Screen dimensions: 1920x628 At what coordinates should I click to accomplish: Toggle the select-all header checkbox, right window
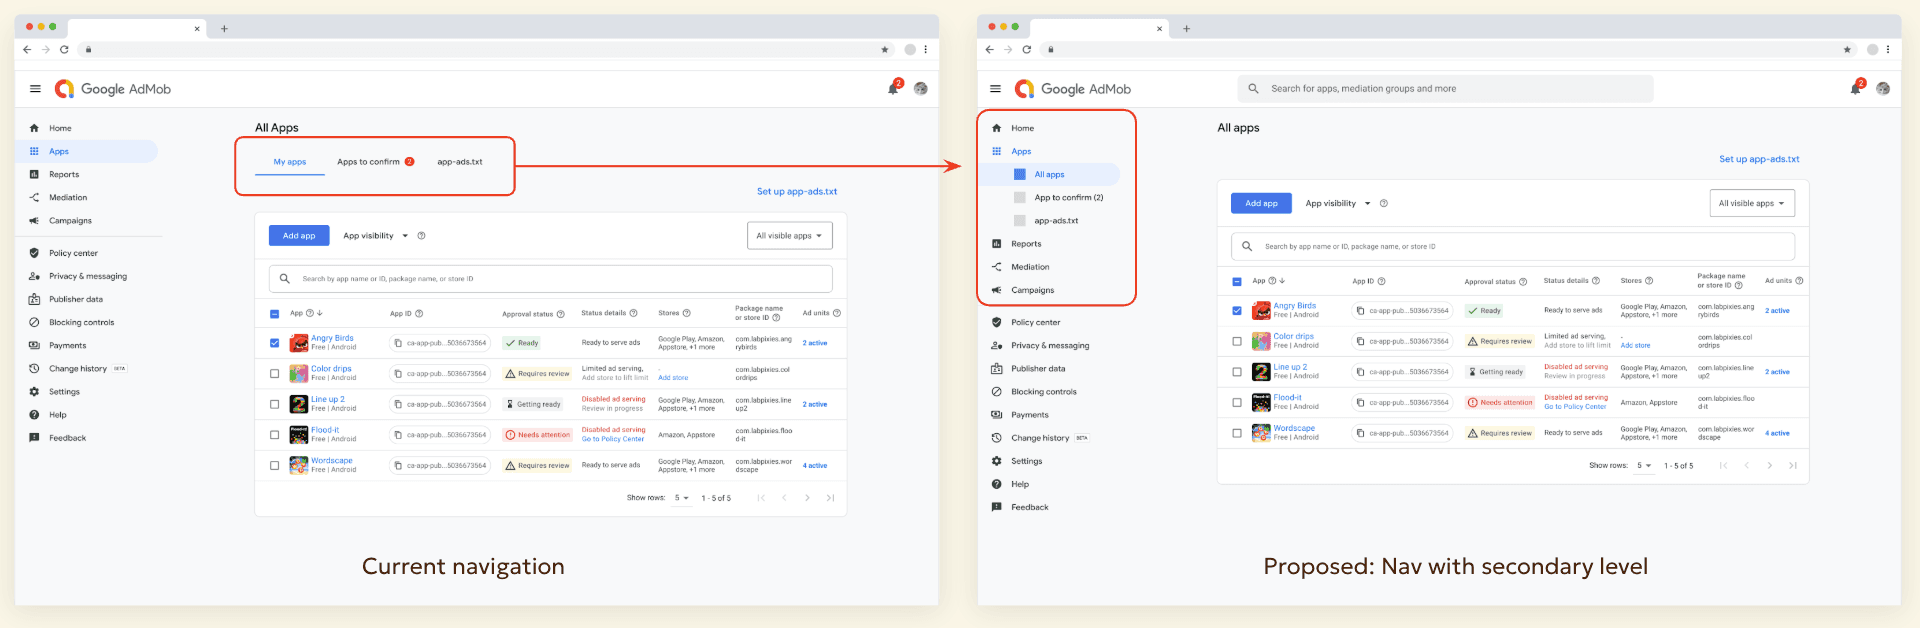click(x=1237, y=282)
